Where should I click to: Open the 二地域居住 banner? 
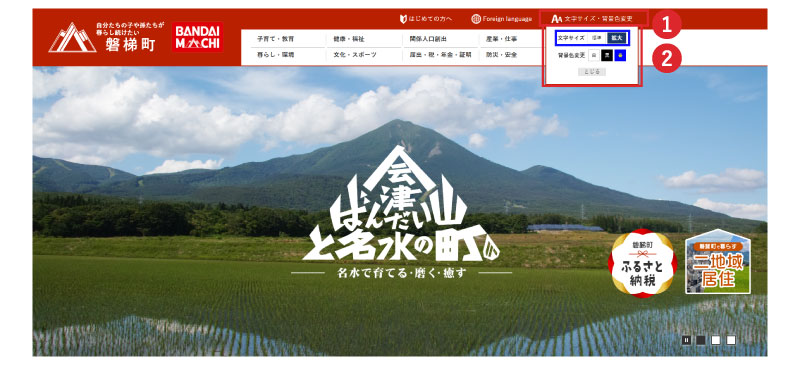click(717, 261)
